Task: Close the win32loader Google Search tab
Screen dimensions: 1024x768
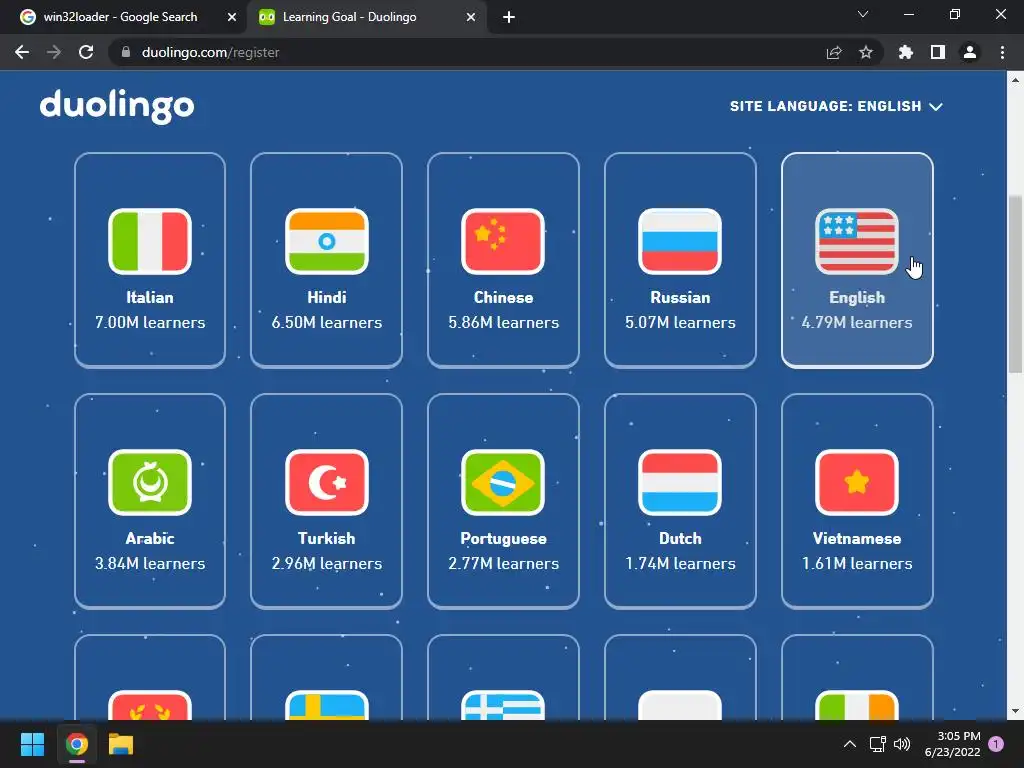Action: pyautogui.click(x=232, y=17)
